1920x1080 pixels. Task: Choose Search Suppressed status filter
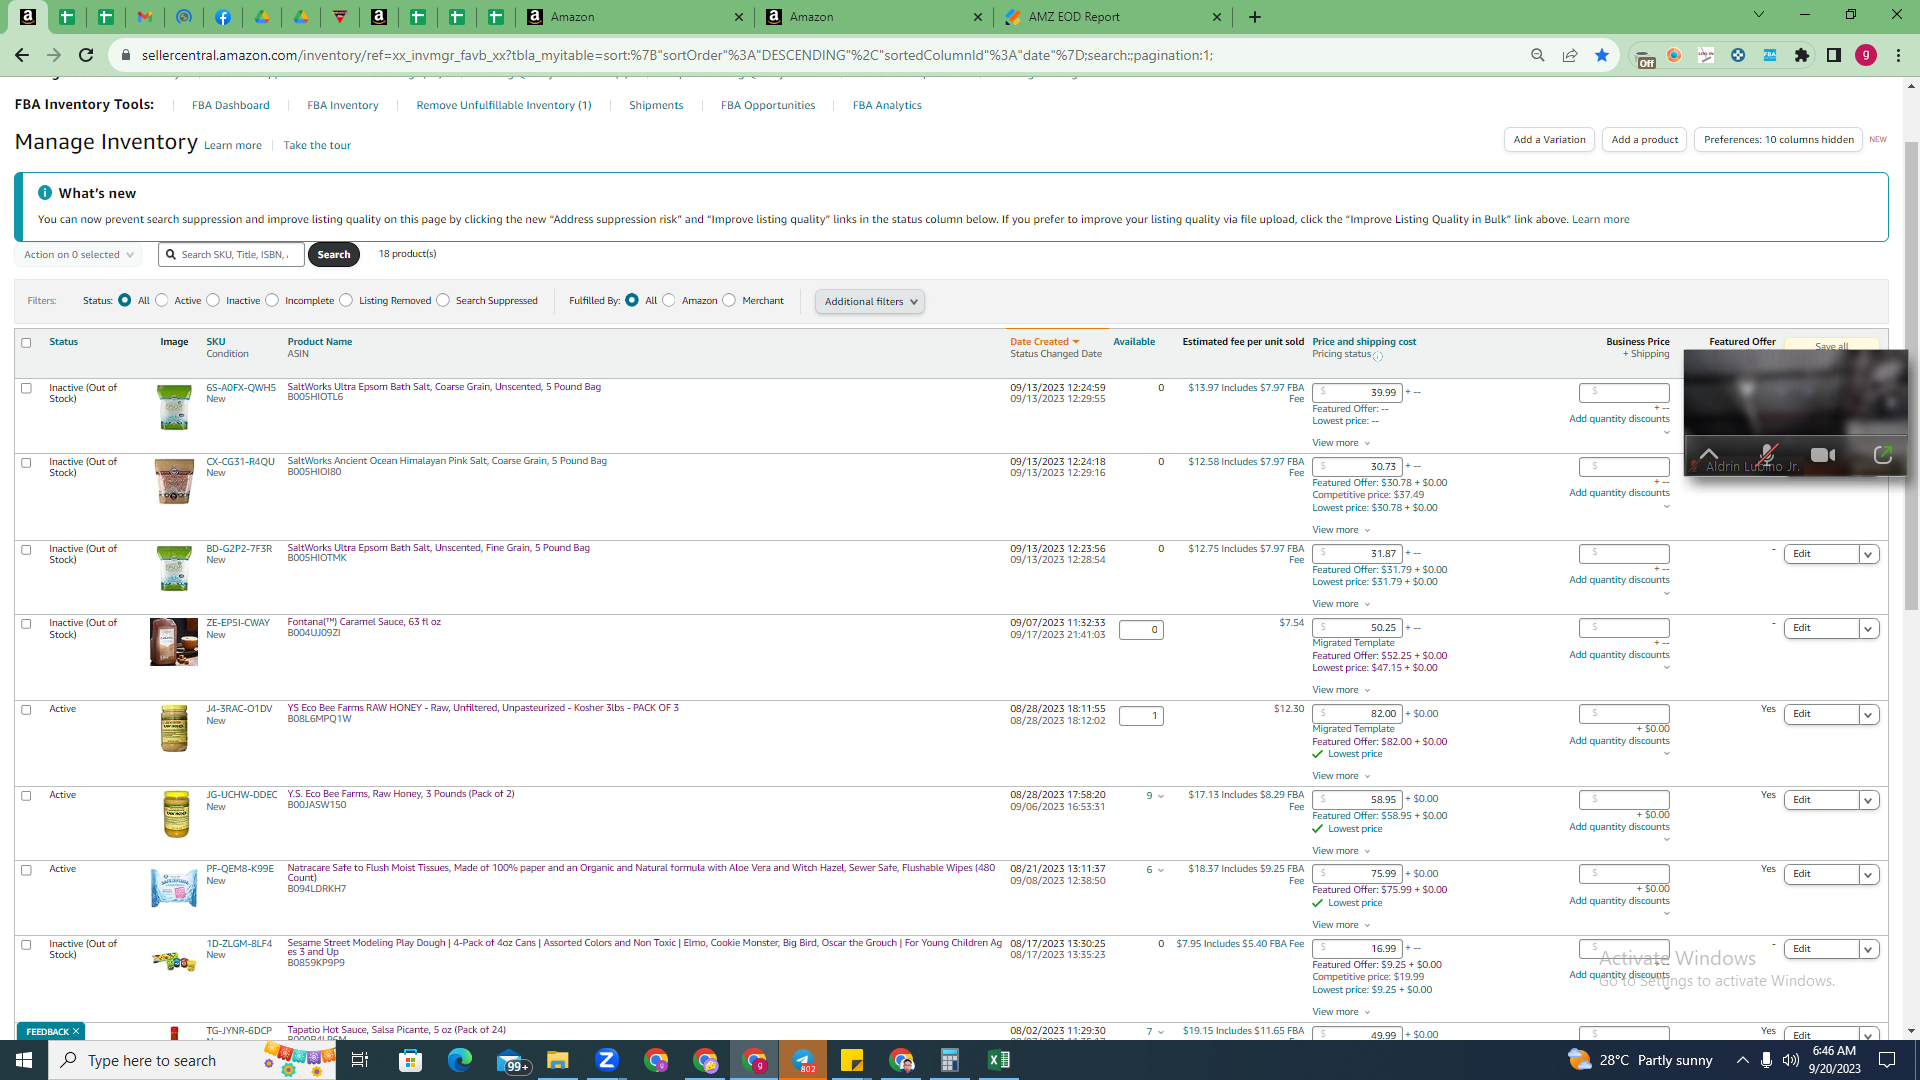pyautogui.click(x=443, y=300)
